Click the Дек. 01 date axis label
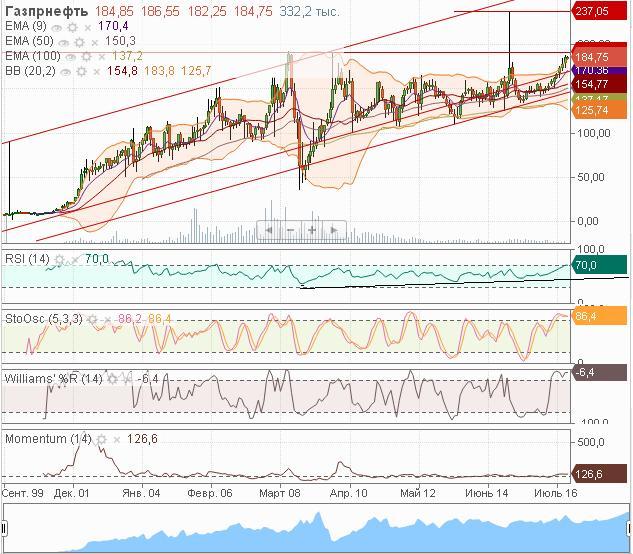The image size is (633, 554). click(x=71, y=493)
